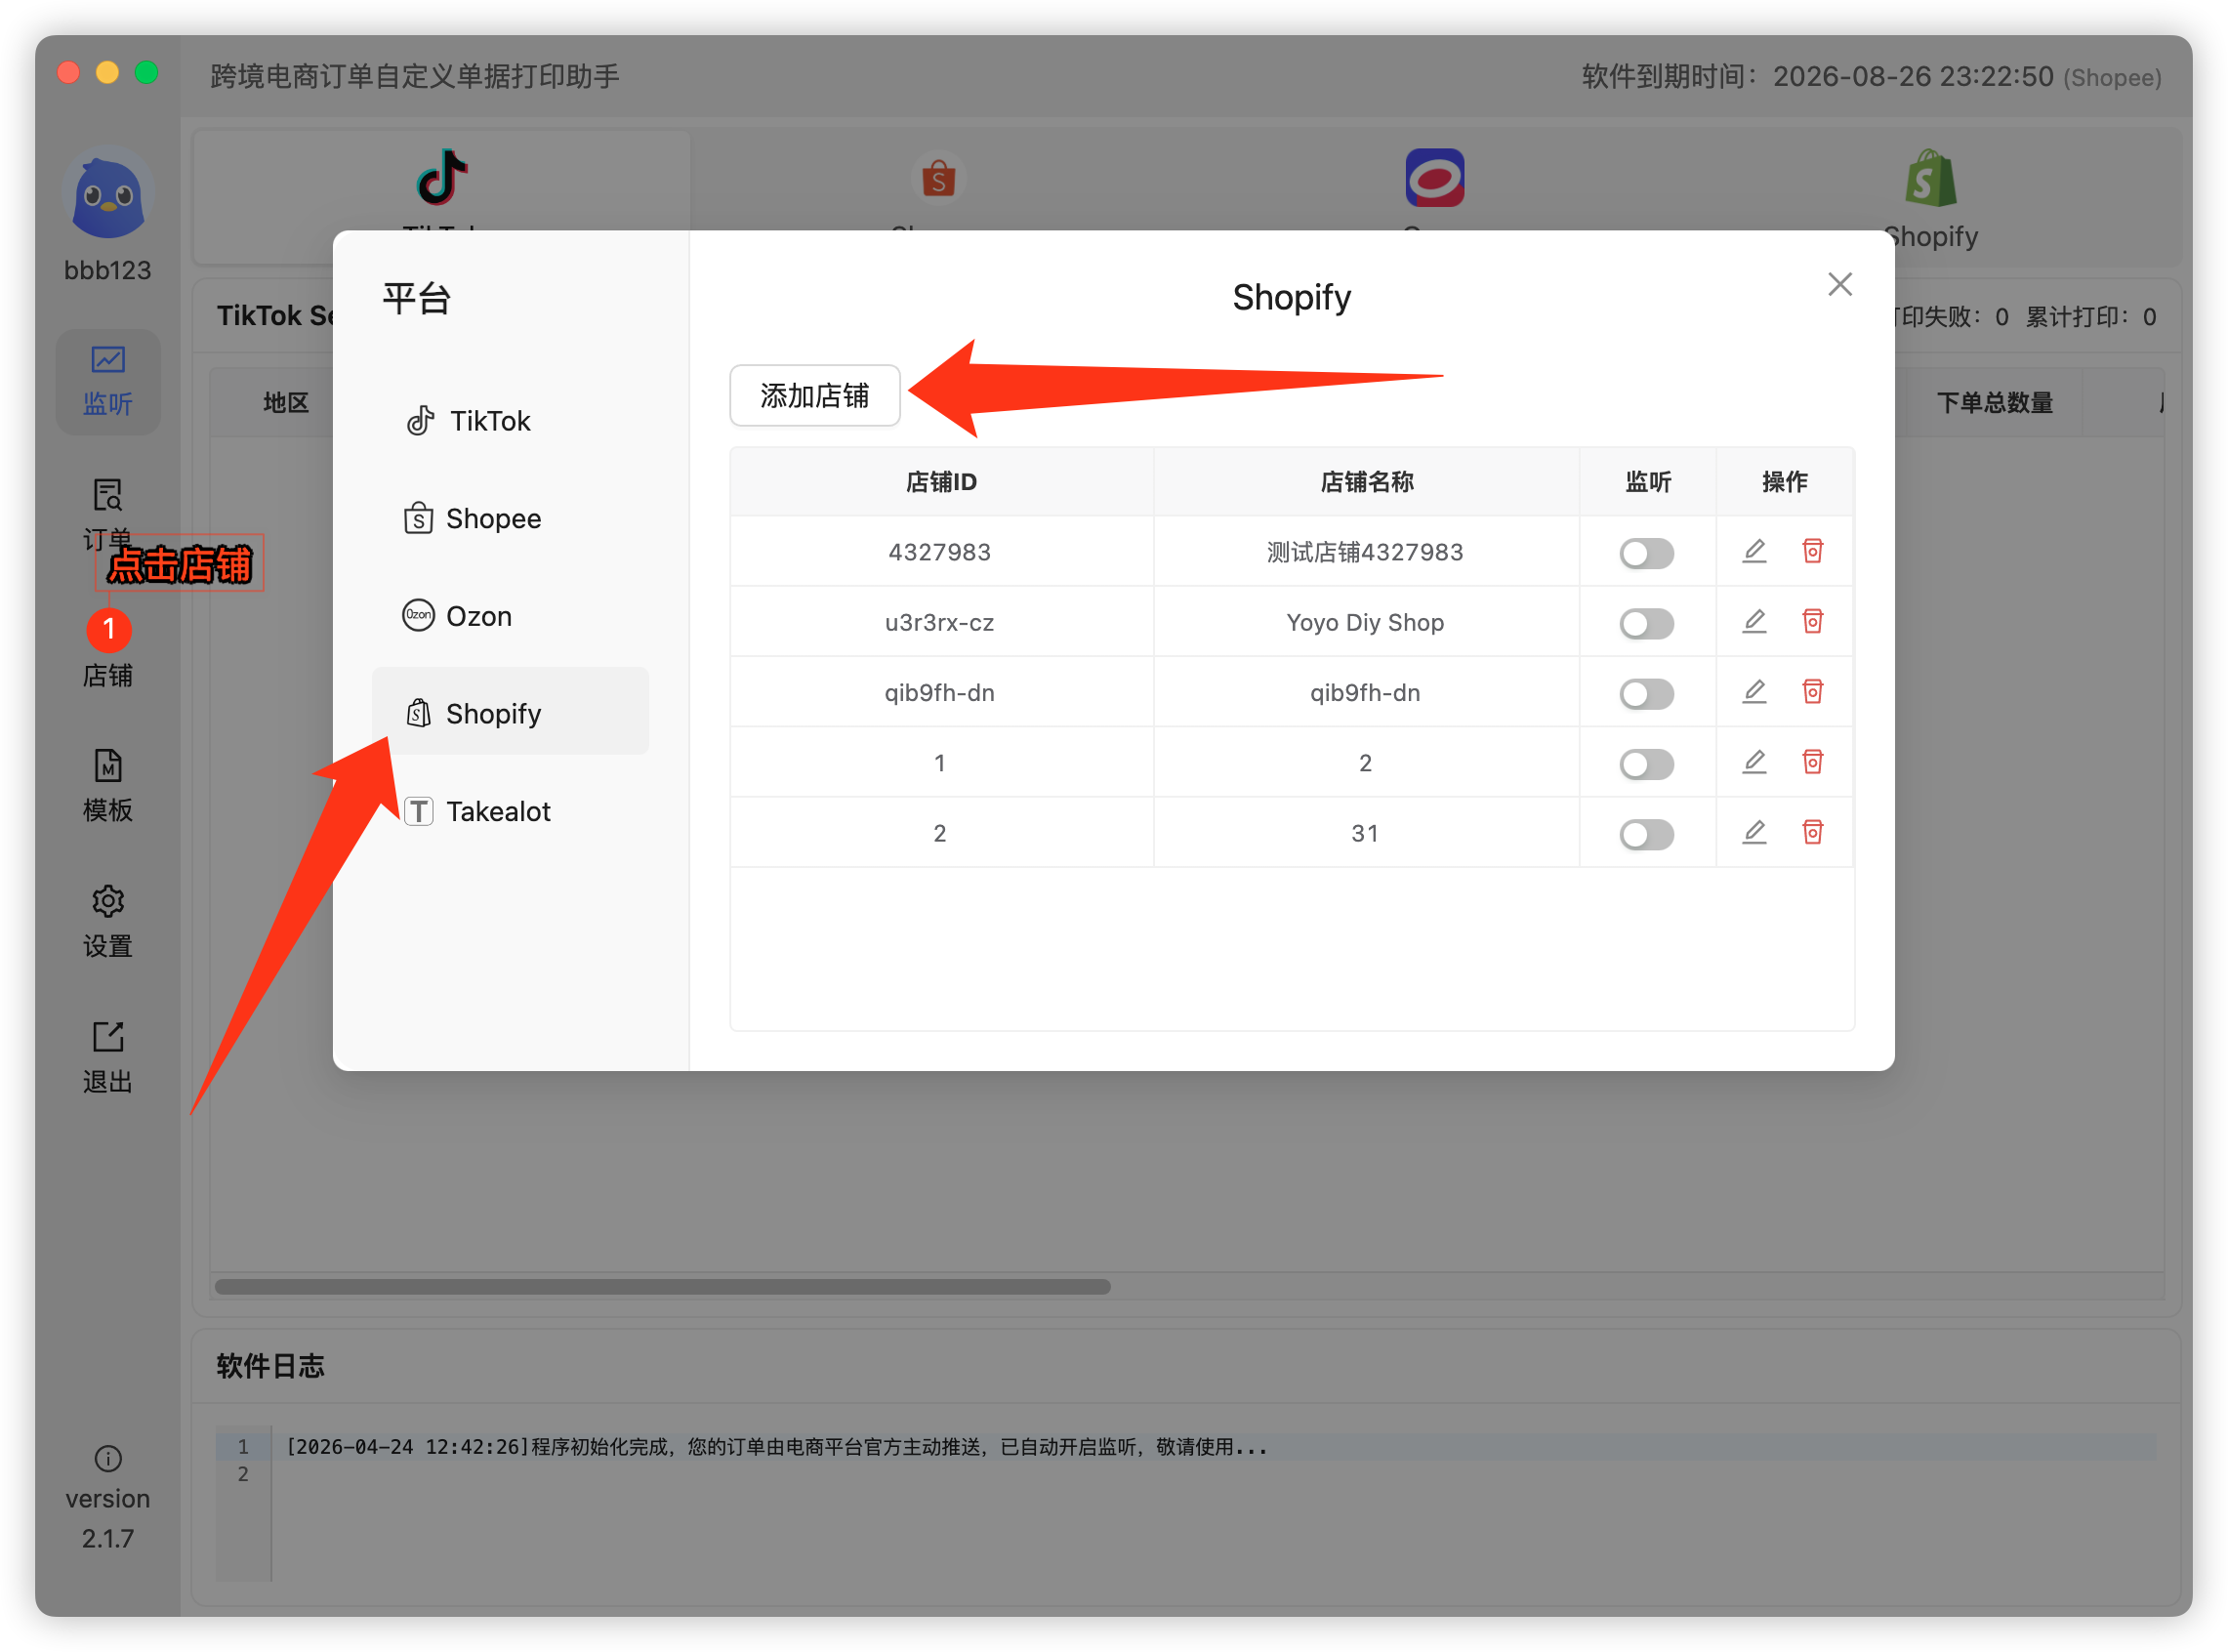Click the macOS yellow minimize button
Viewport: 2228px width, 1652px height.
click(x=107, y=73)
